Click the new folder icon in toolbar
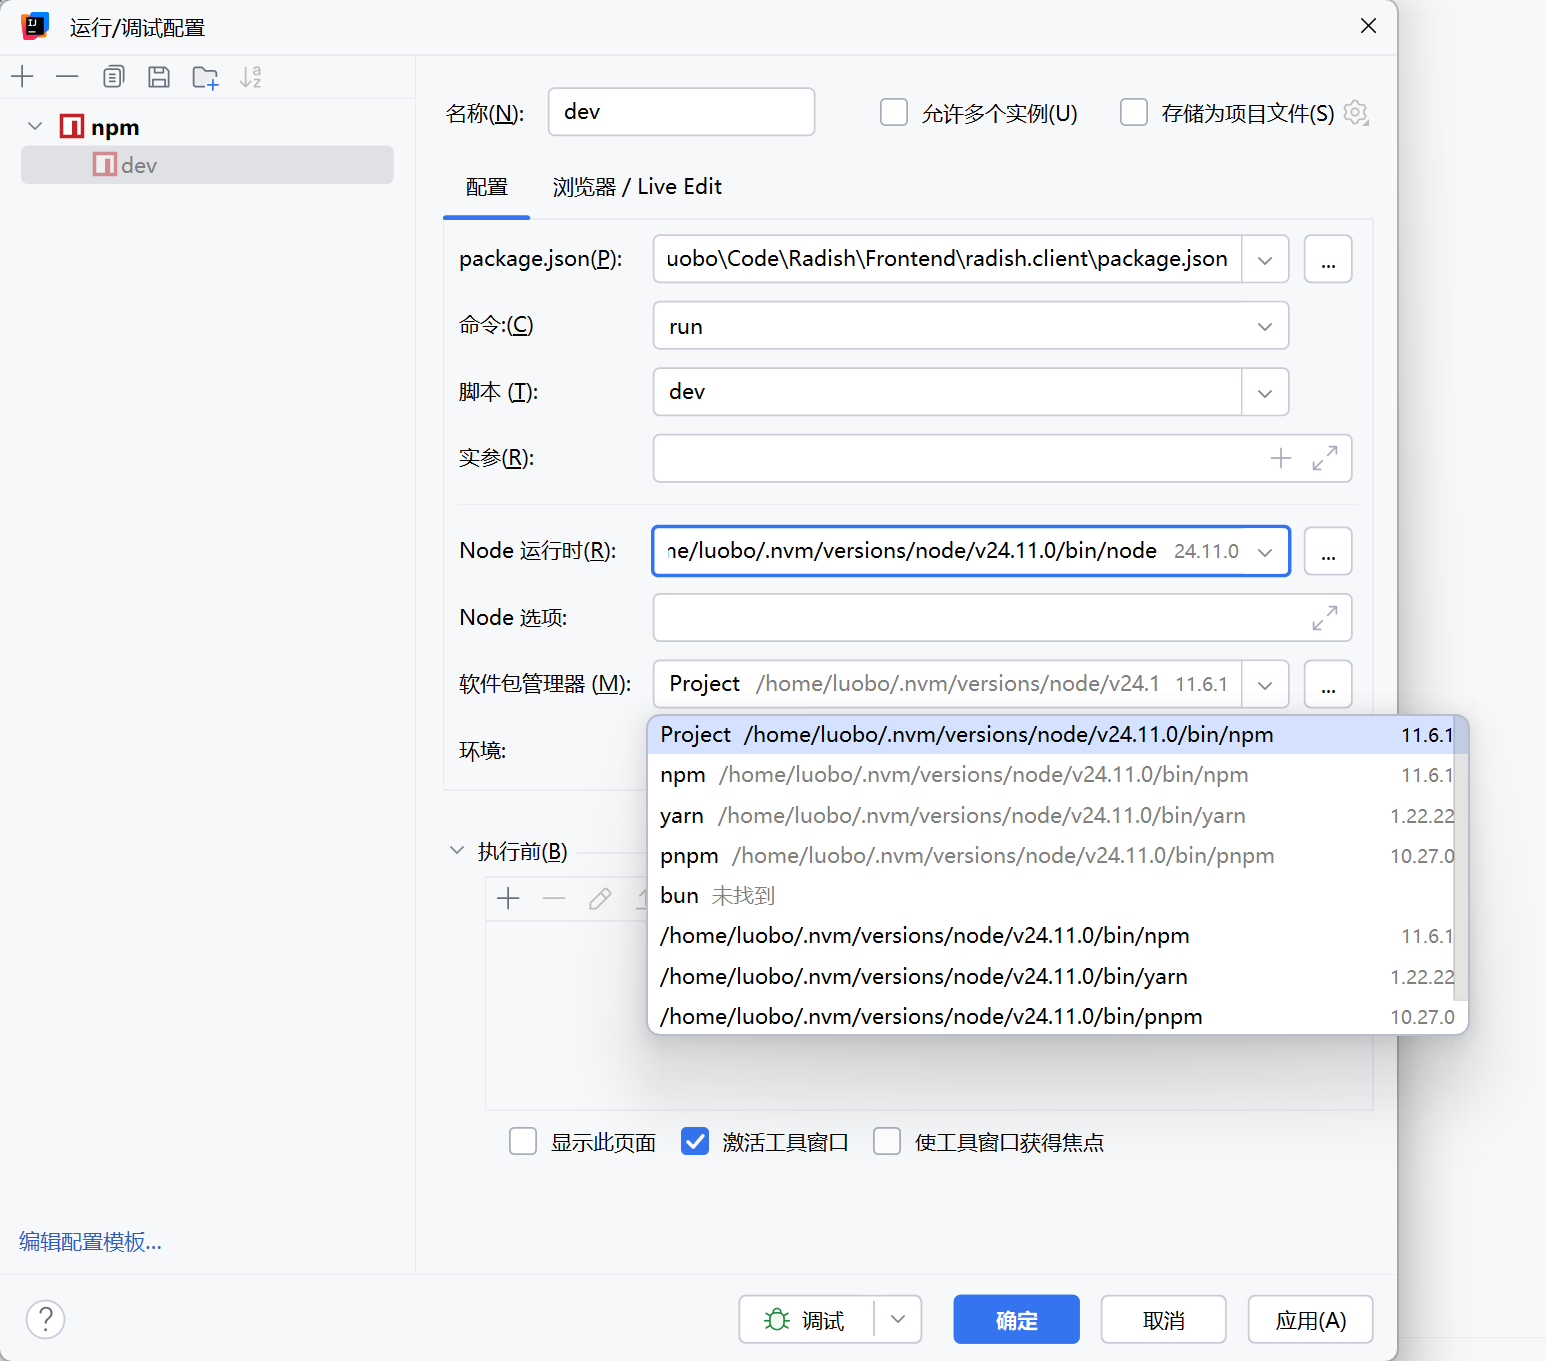Screen dimensions: 1546x1361 pos(205,77)
